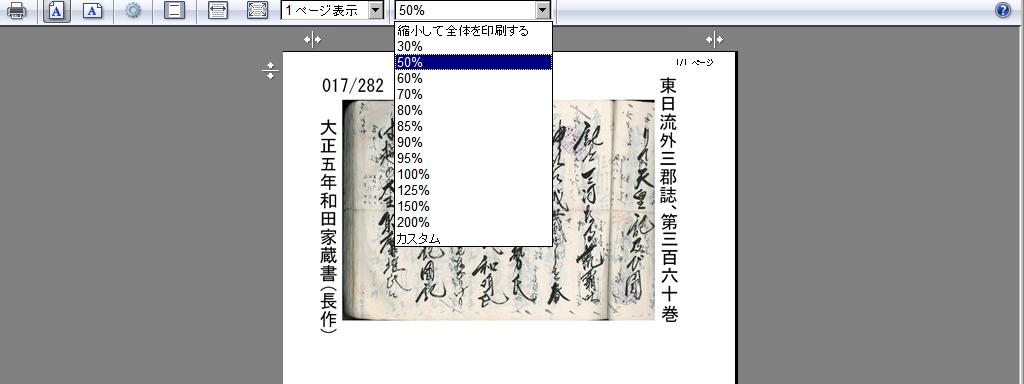
Task: Select Portrait orientation icon
Action: [x=57, y=10]
